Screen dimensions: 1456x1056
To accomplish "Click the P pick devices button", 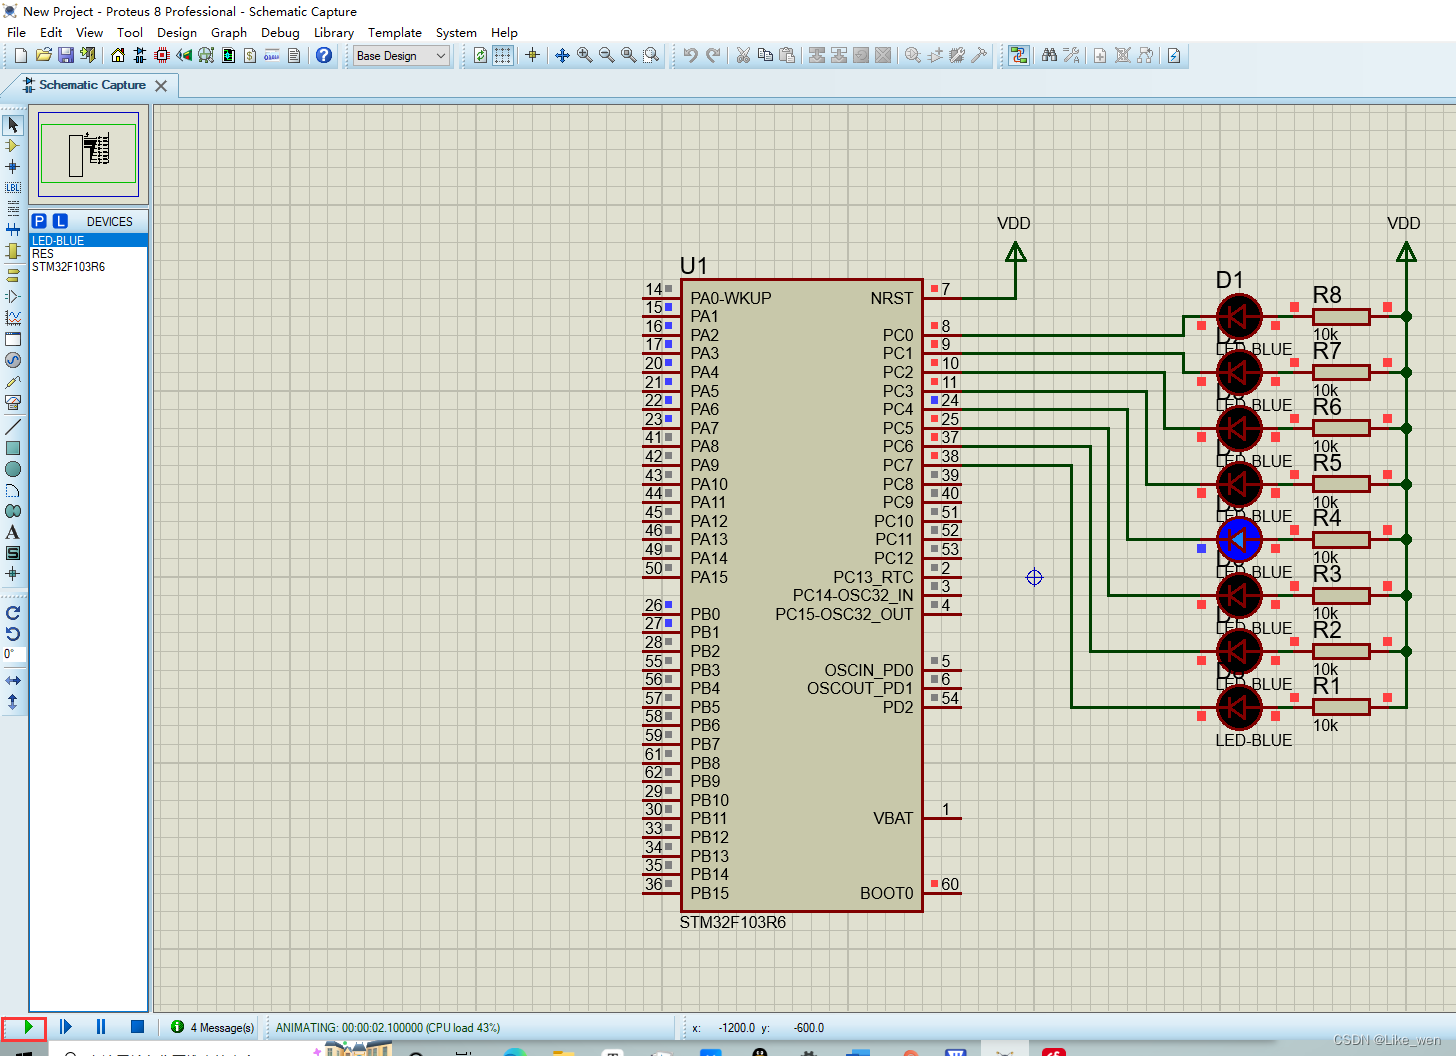I will pos(39,221).
